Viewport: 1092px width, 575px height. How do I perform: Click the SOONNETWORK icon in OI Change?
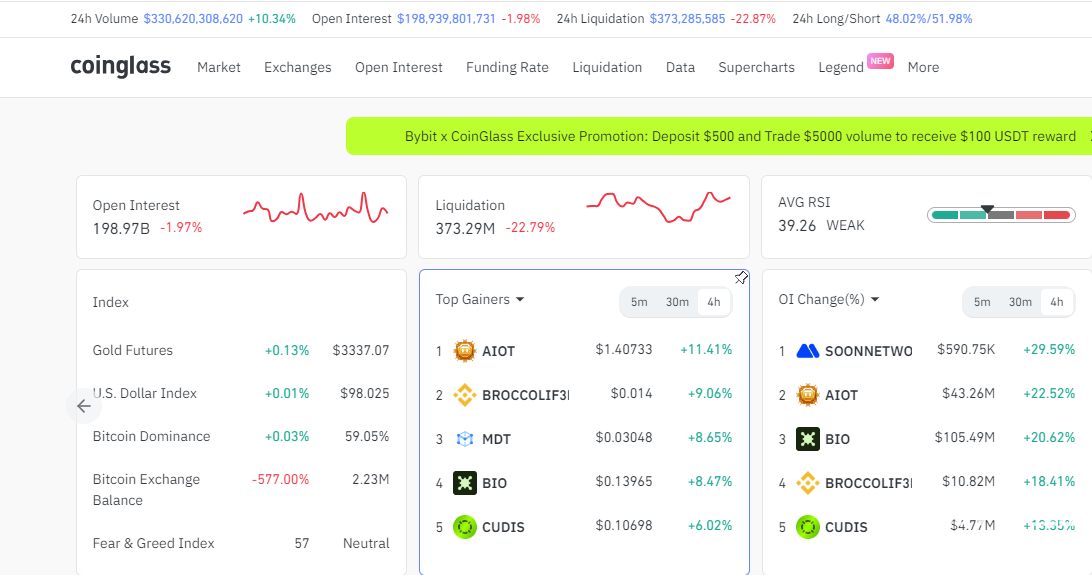[807, 351]
